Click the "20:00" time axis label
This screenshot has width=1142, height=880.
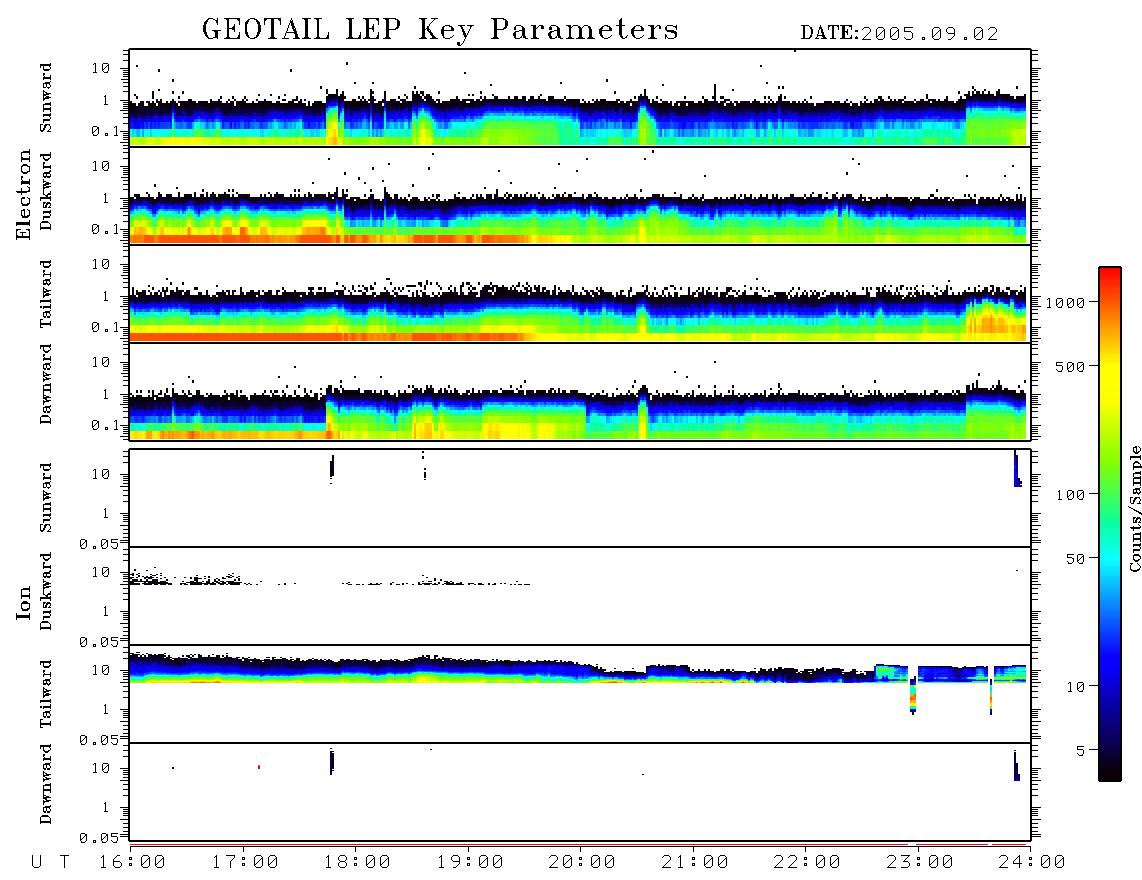582,862
